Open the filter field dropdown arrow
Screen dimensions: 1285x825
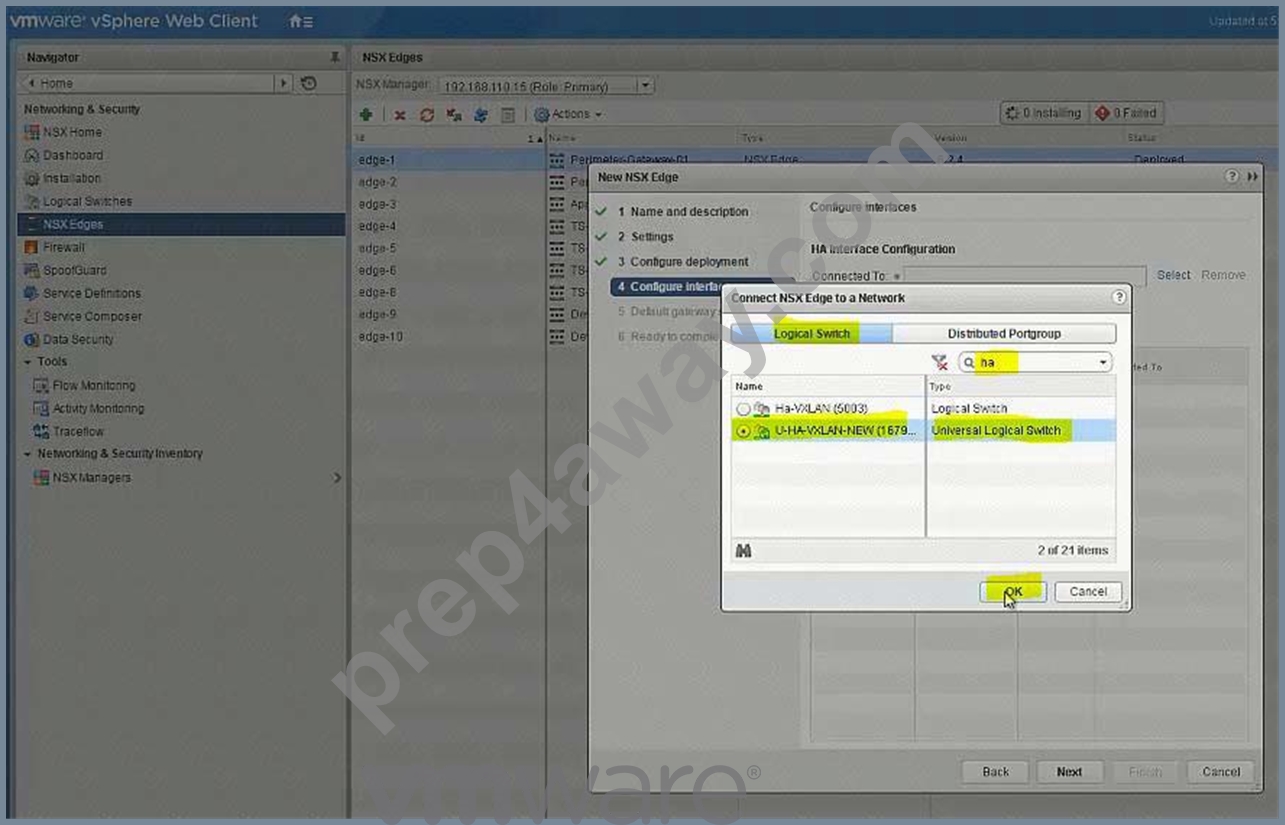(1103, 363)
